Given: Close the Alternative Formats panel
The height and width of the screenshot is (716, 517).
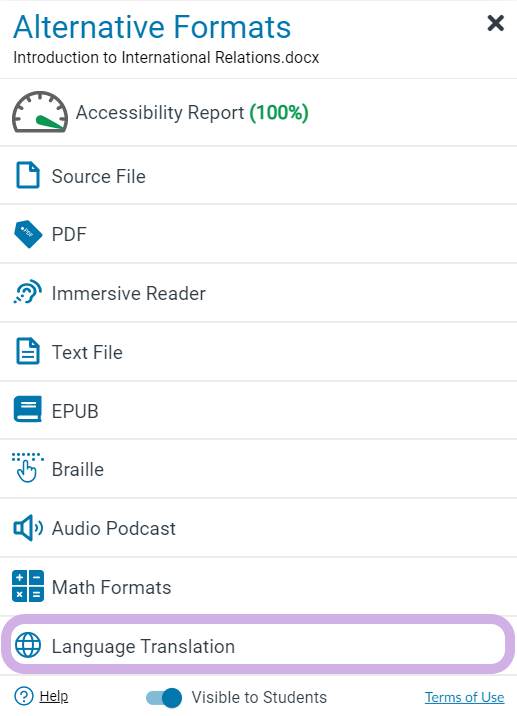Looking at the screenshot, I should [x=496, y=23].
